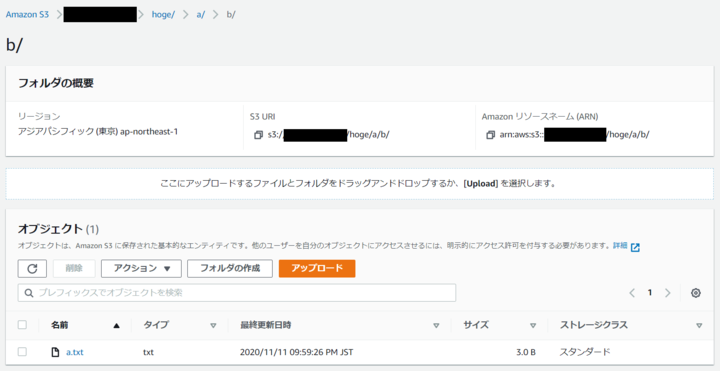Click the 3.0 B size cell
This screenshot has height=371, width=720.
coord(525,353)
